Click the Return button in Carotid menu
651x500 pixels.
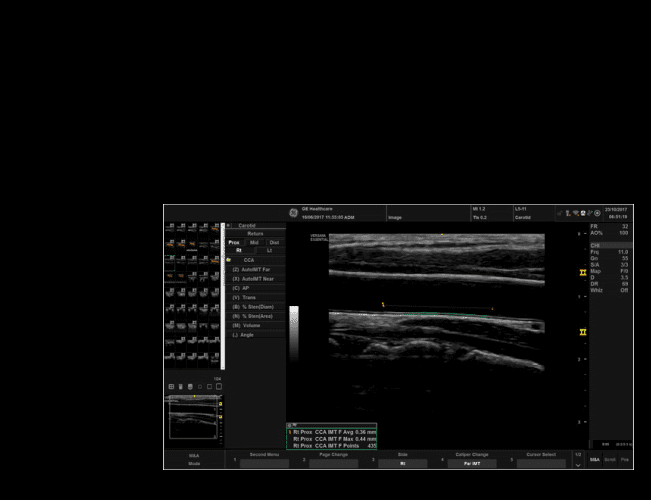point(255,233)
